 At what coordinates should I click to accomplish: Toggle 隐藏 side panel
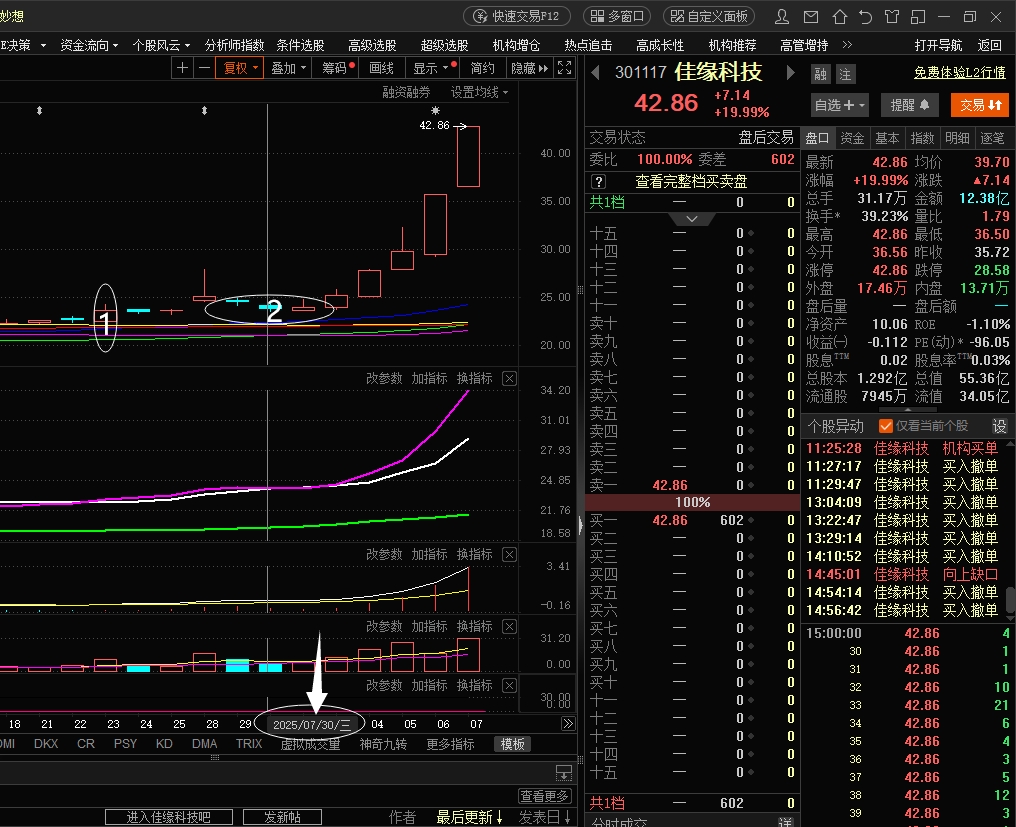pos(529,67)
